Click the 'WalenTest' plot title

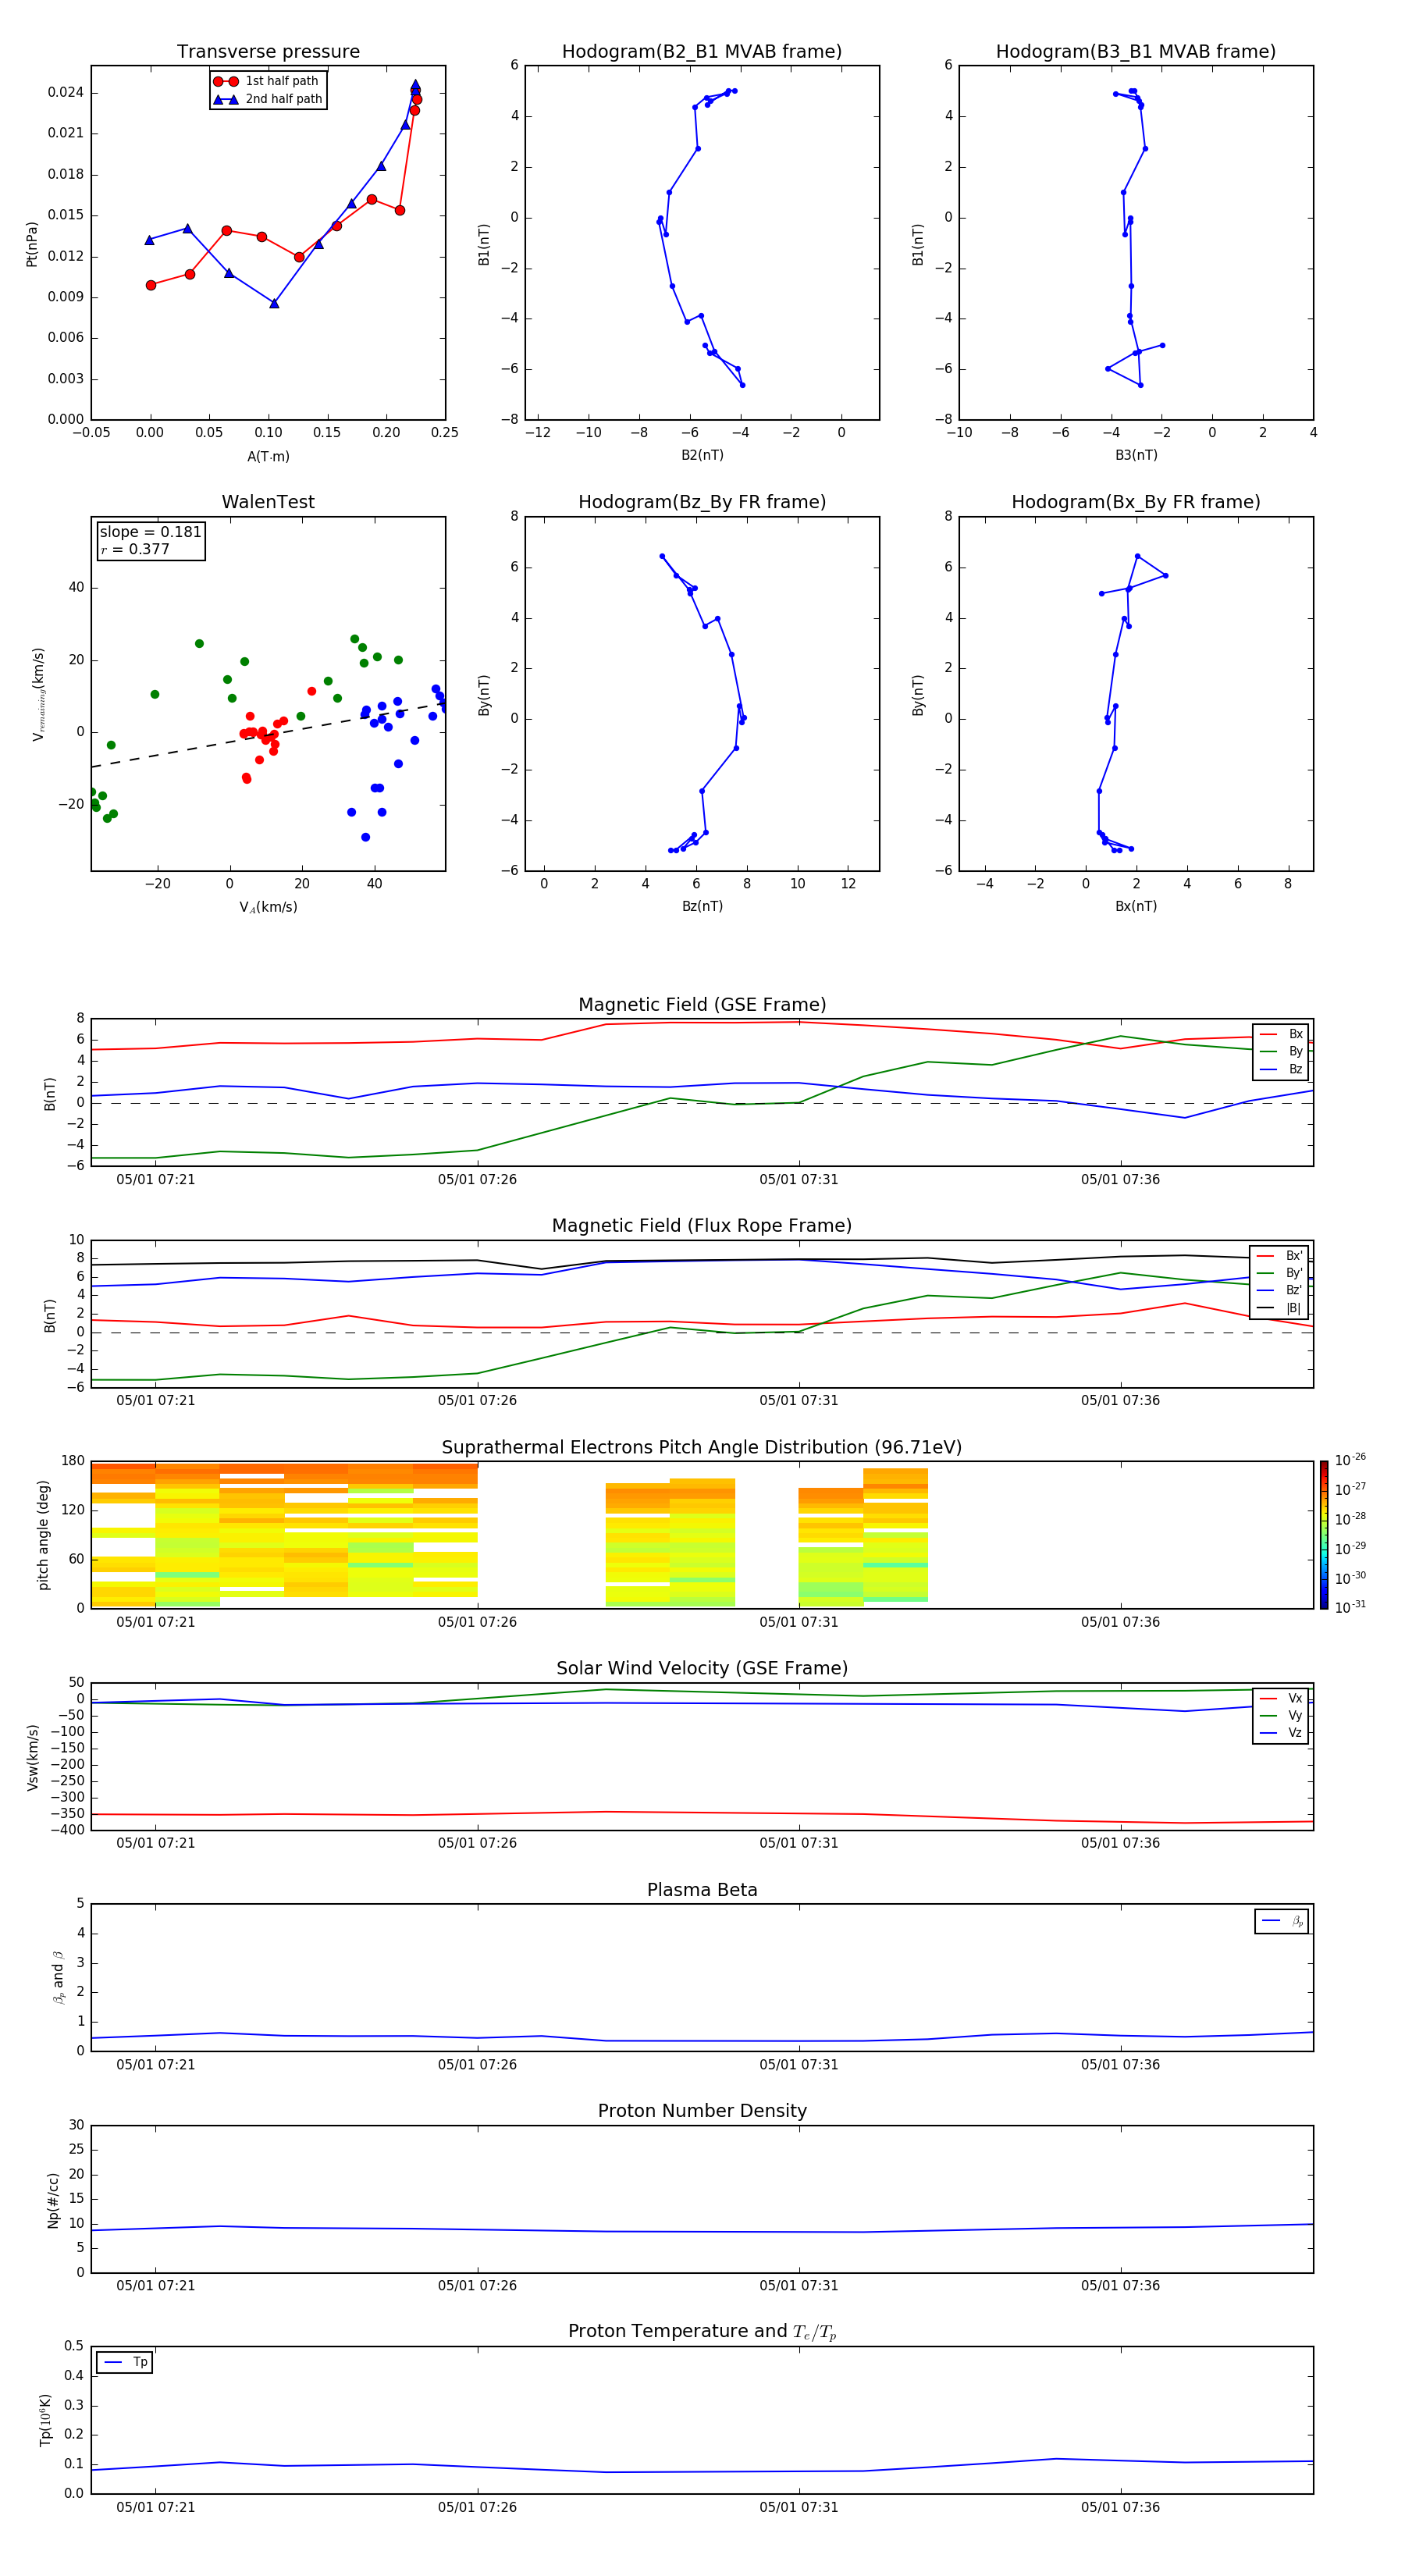tap(268, 502)
